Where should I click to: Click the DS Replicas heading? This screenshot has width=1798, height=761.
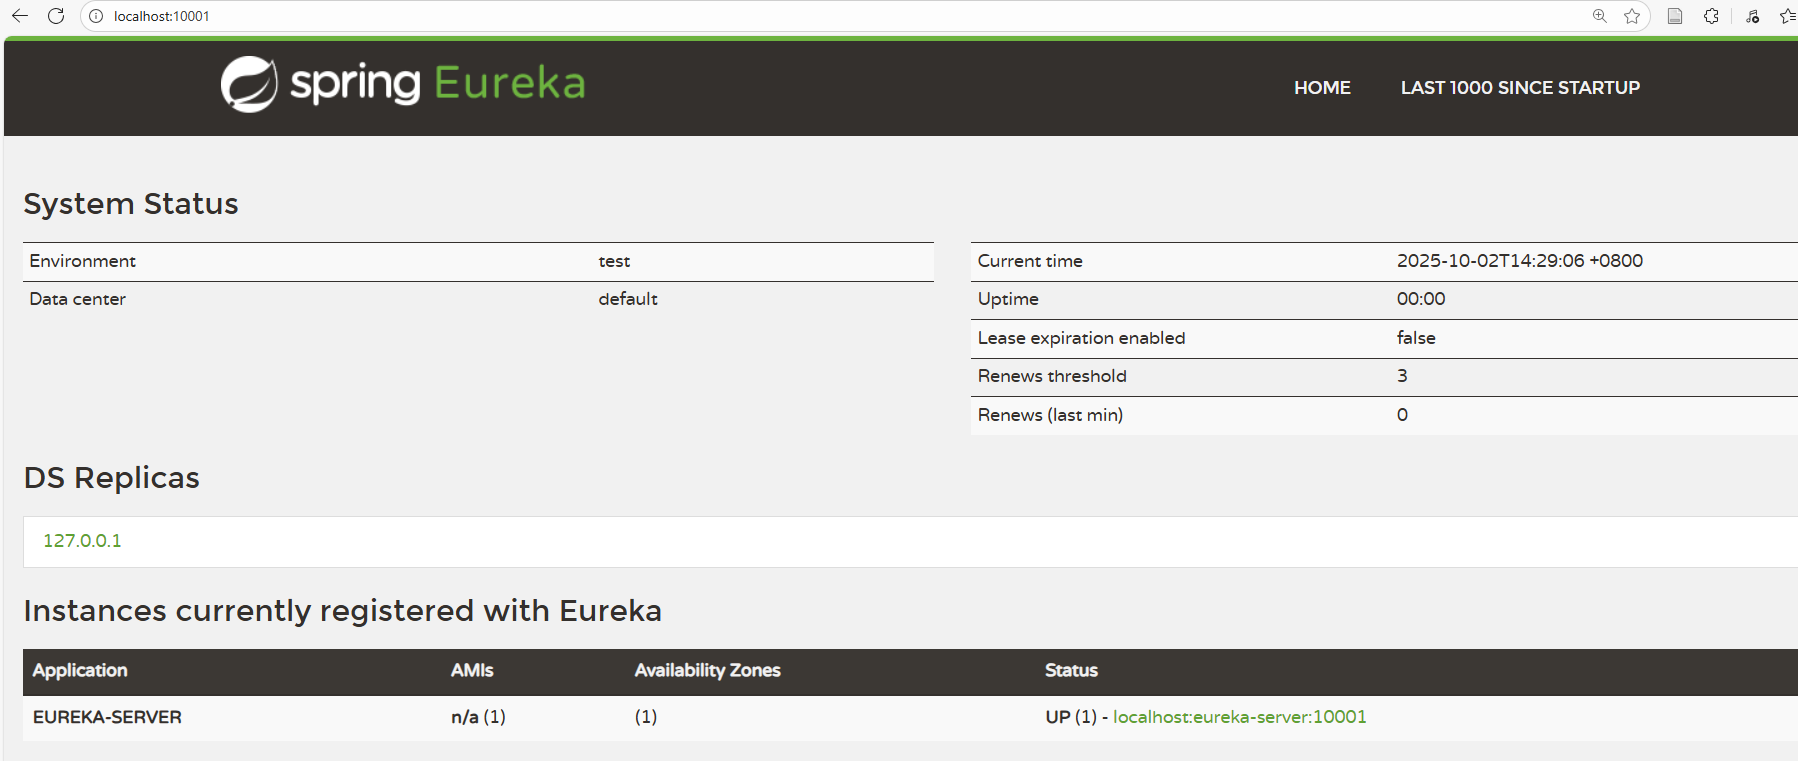[112, 478]
